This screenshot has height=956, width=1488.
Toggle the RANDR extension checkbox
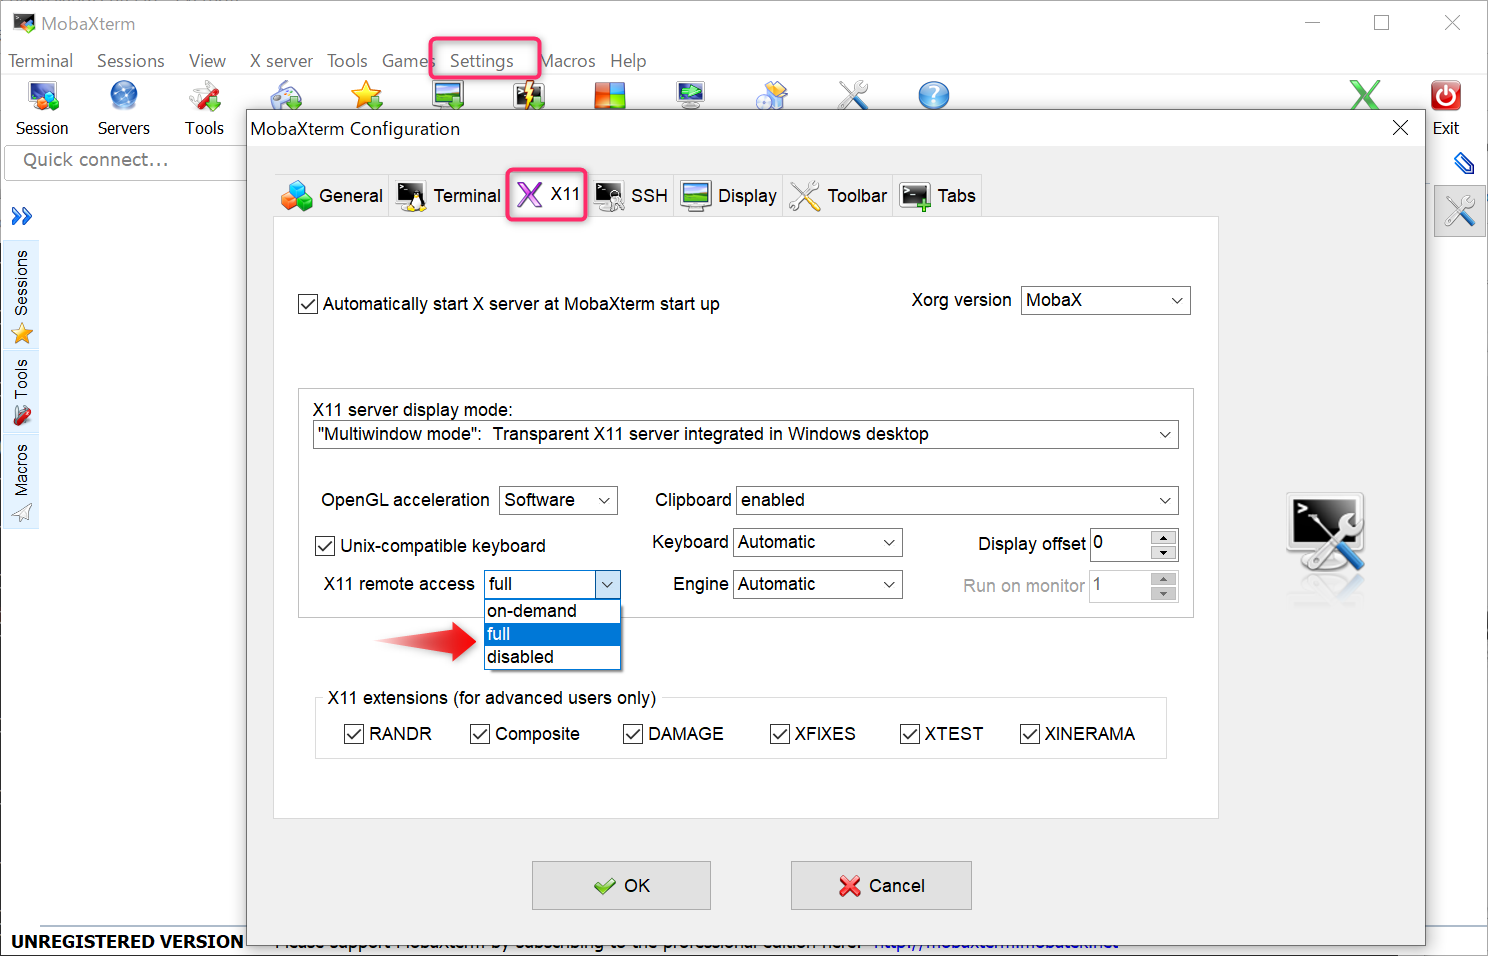coord(354,734)
